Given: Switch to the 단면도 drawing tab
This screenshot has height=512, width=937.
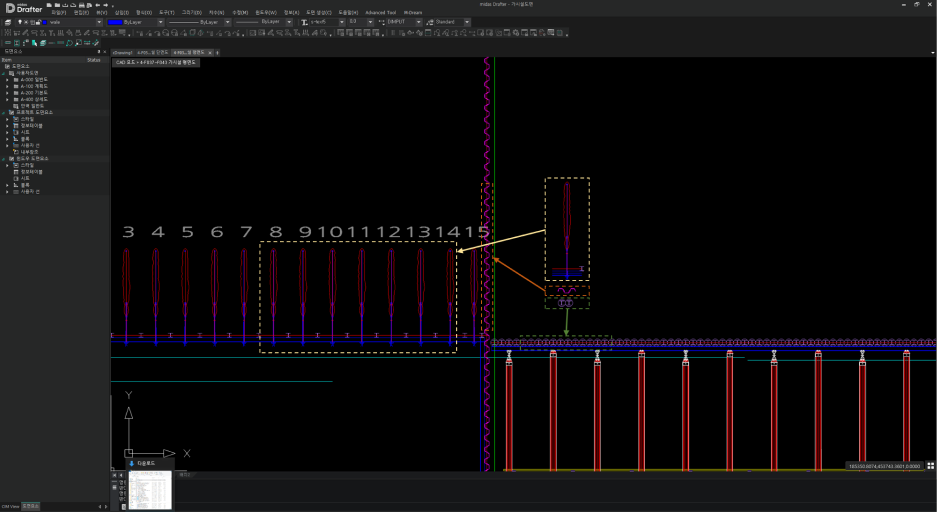Looking at the screenshot, I should (x=153, y=53).
